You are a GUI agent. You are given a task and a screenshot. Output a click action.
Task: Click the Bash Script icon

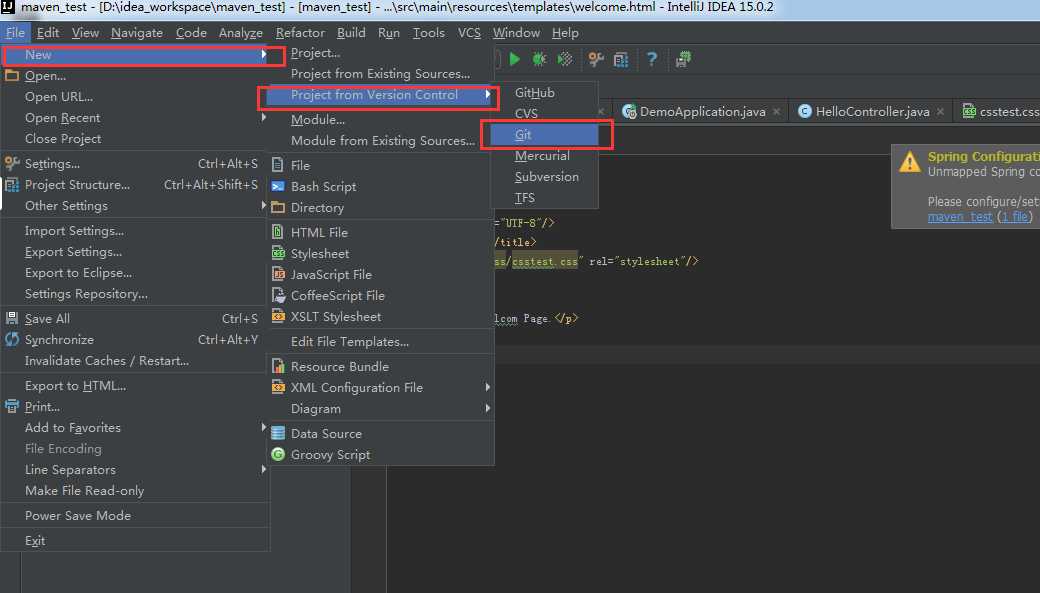tap(279, 186)
